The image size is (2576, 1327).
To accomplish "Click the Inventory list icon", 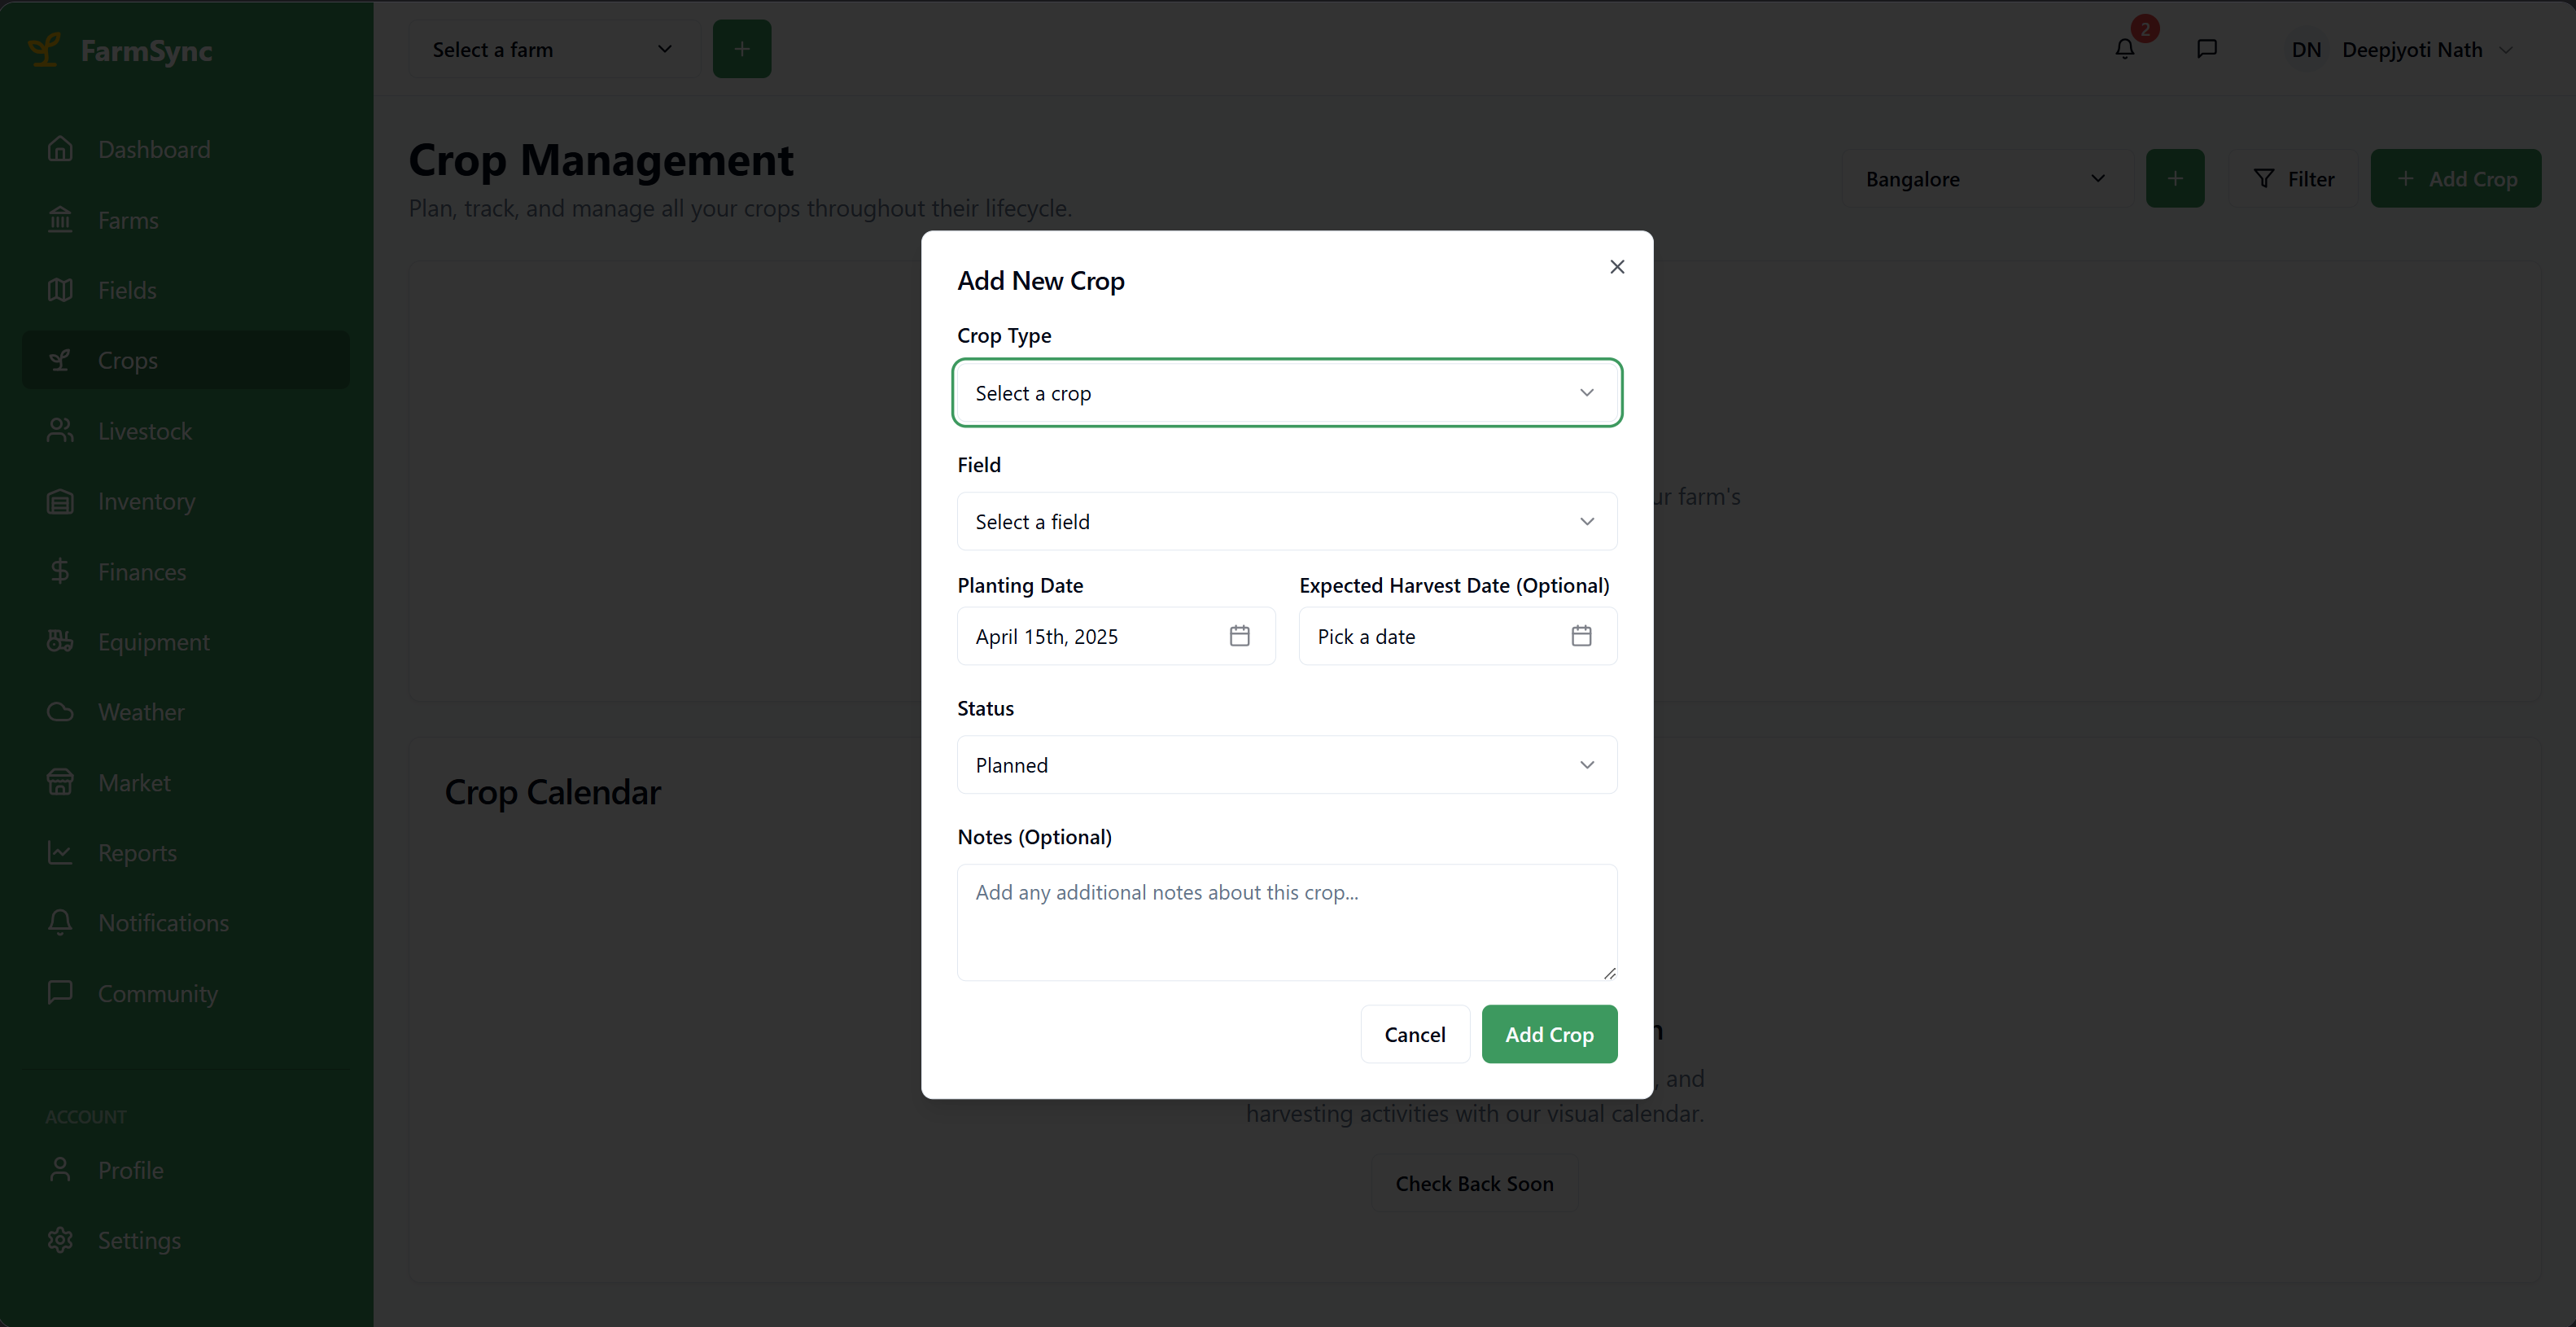I will [x=60, y=501].
